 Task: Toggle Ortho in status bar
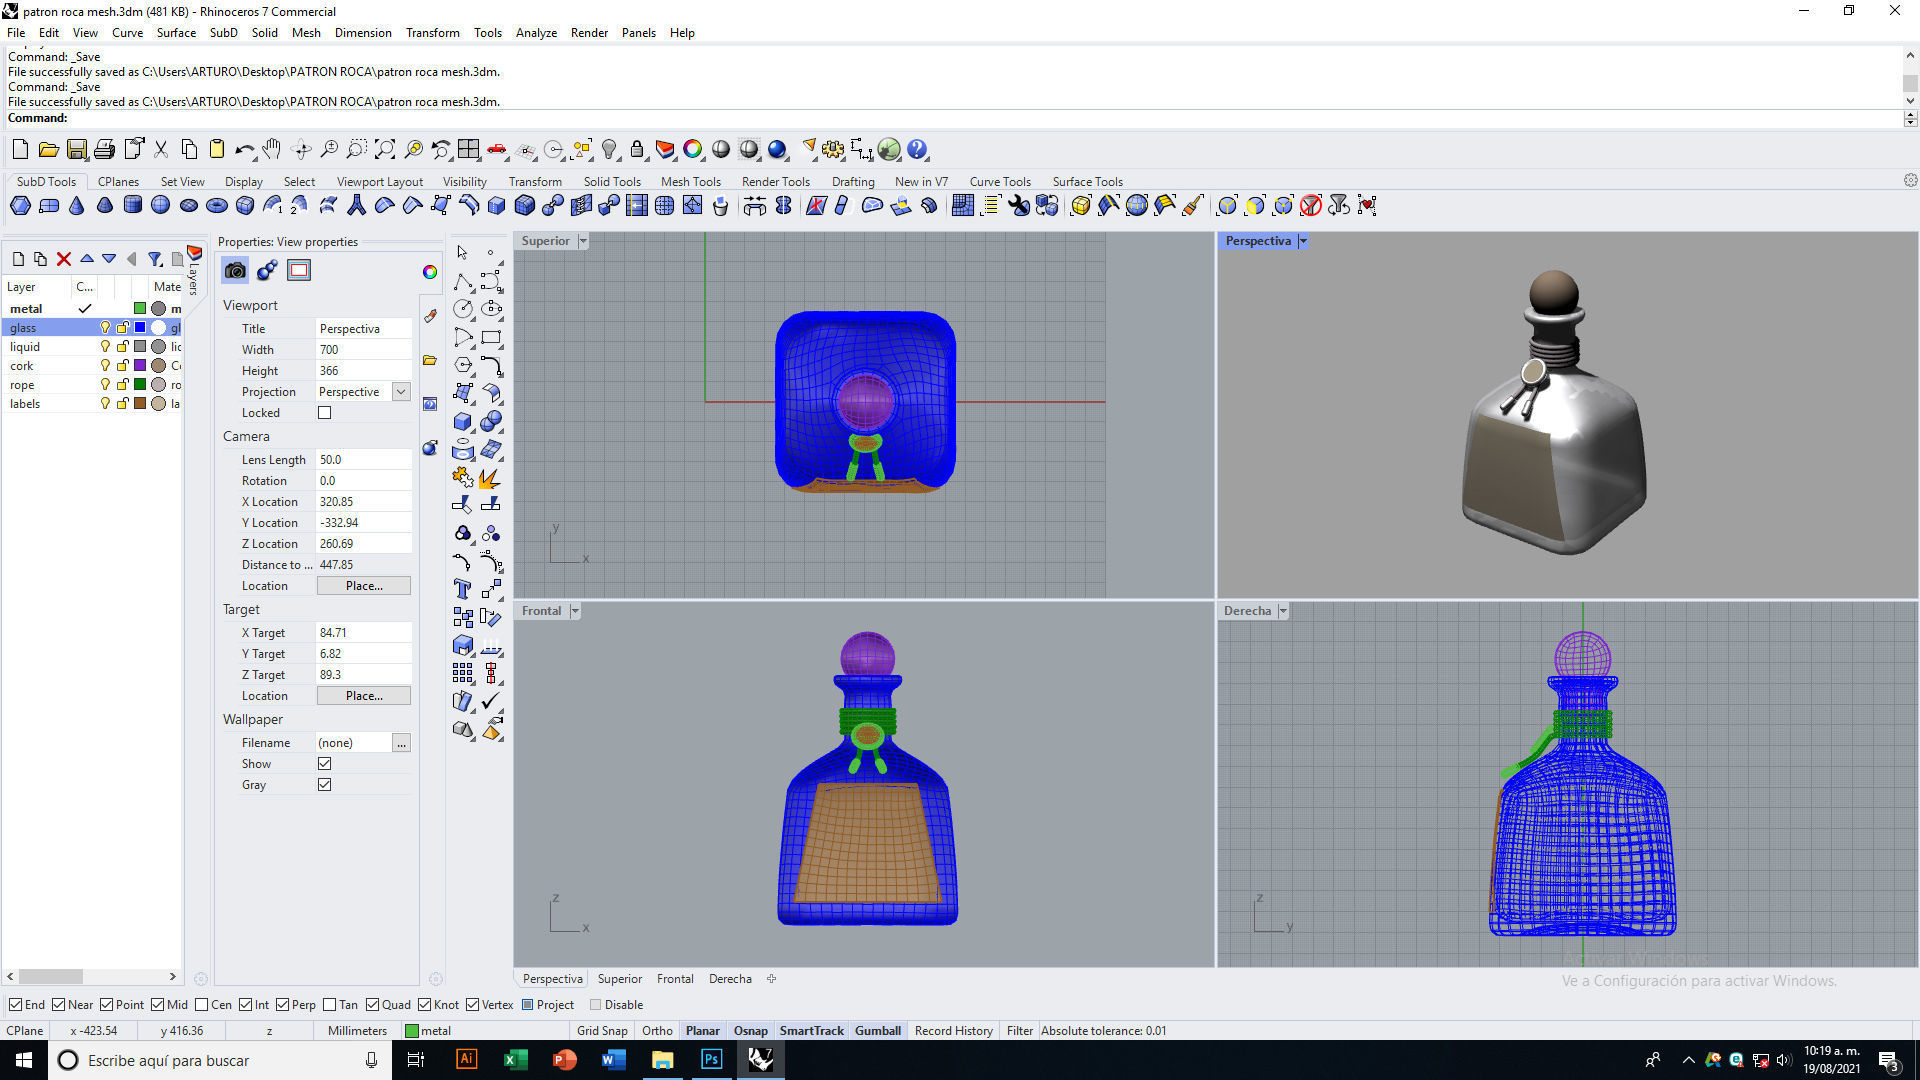click(657, 1031)
